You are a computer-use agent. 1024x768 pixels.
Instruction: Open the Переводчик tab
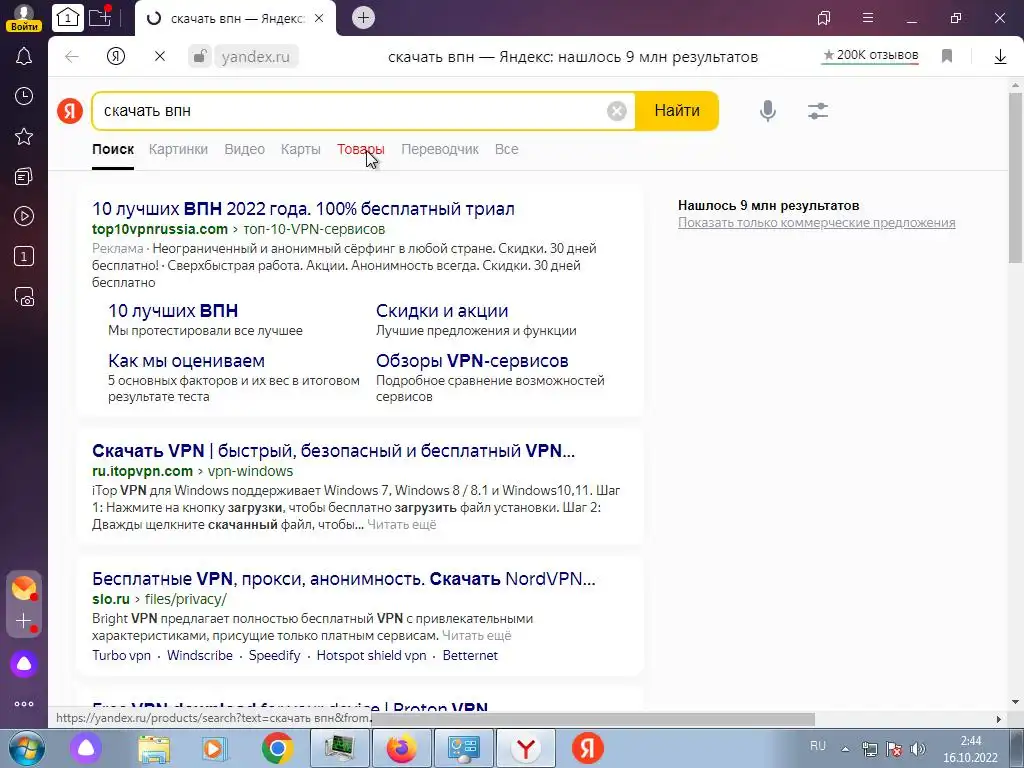(440, 149)
